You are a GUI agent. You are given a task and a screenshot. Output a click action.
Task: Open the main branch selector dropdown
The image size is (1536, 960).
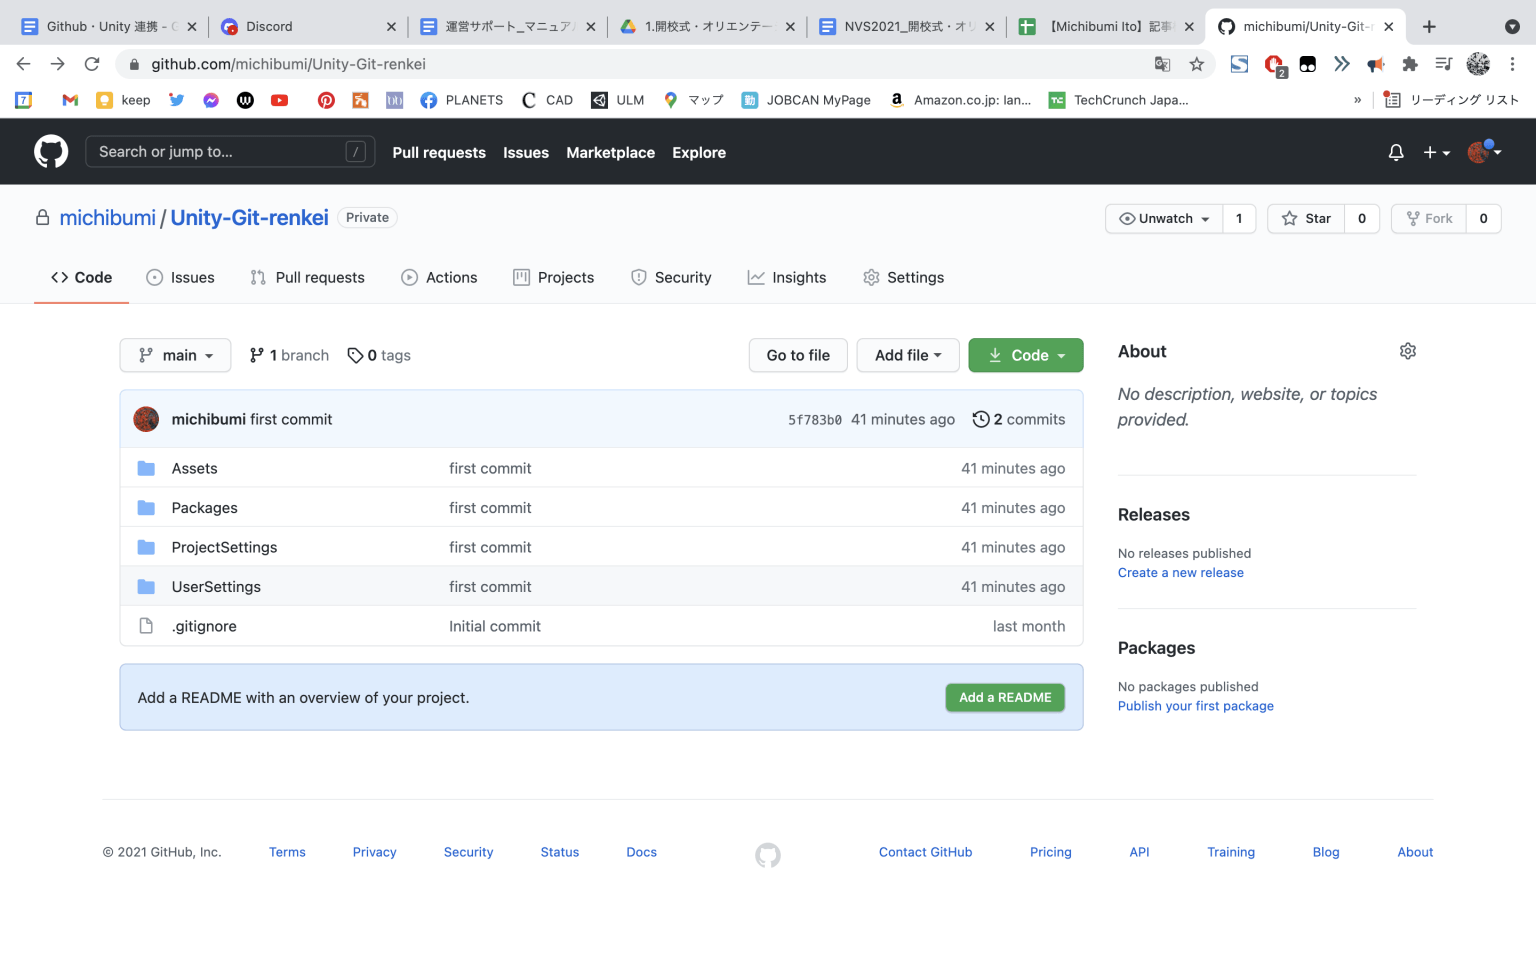coord(175,355)
